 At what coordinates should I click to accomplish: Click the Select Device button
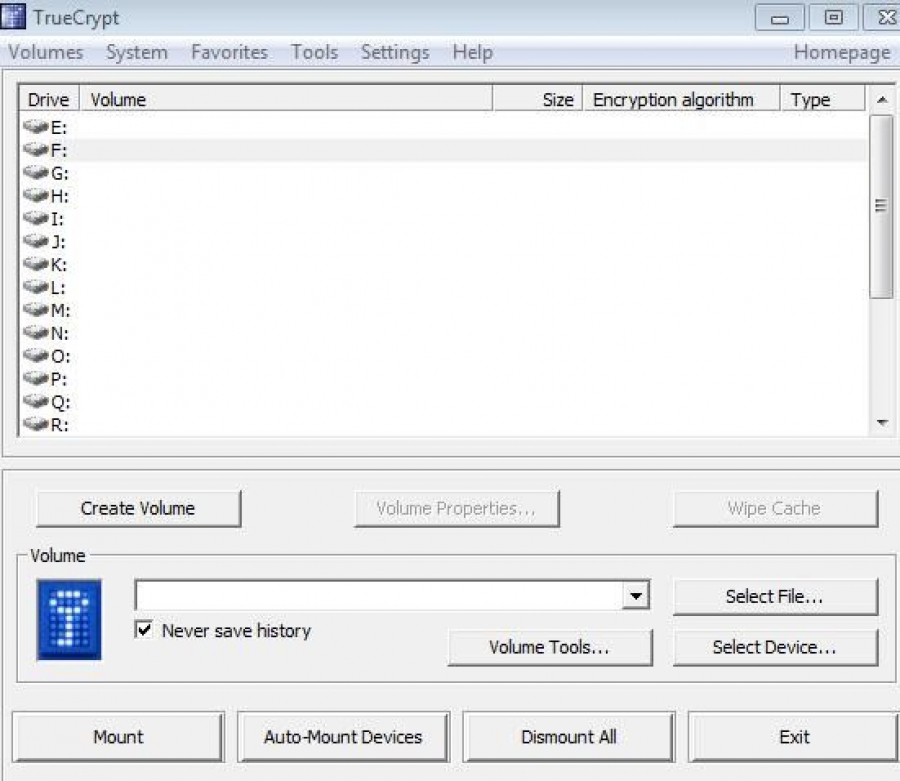point(776,647)
